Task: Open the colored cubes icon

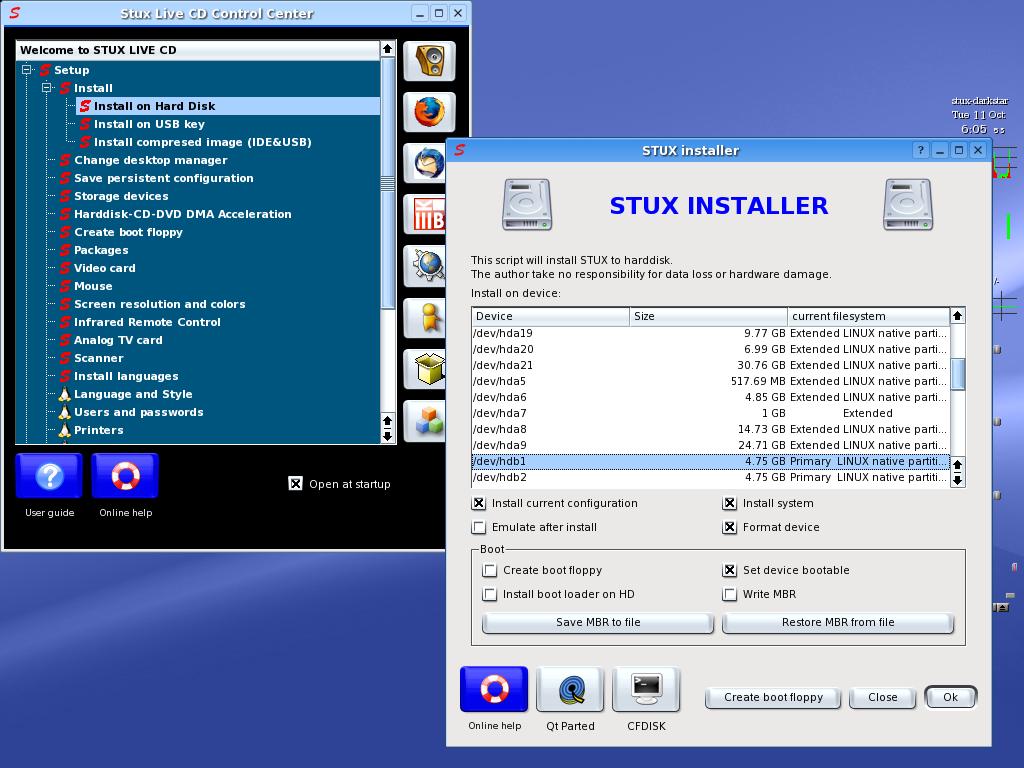Action: click(x=425, y=420)
